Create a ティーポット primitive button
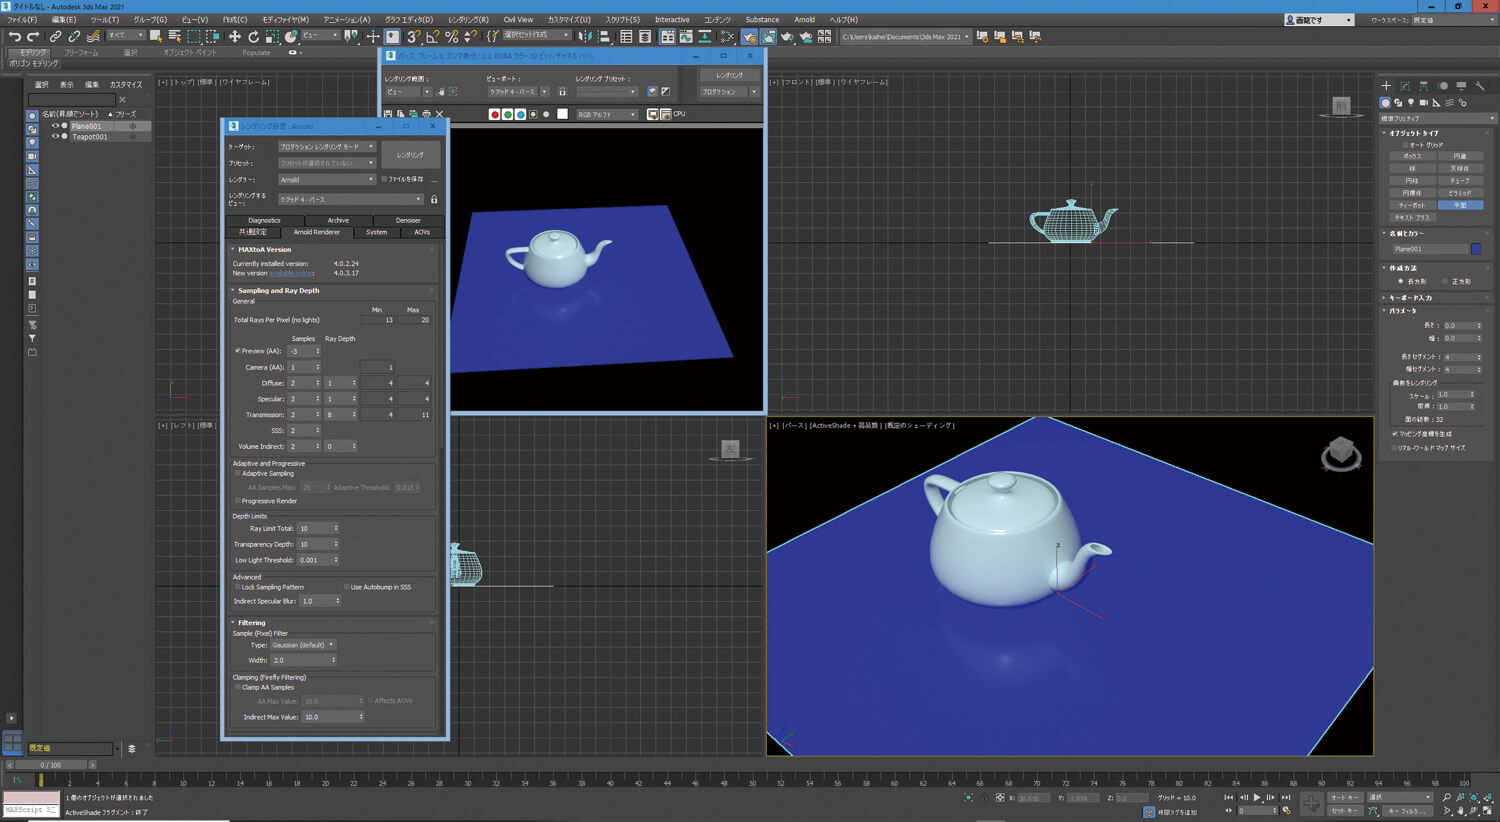 click(1412, 205)
